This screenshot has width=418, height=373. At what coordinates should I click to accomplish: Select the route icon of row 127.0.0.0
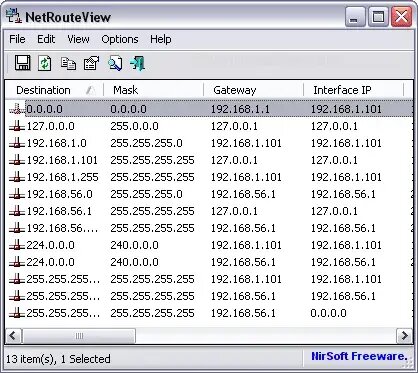click(x=17, y=126)
